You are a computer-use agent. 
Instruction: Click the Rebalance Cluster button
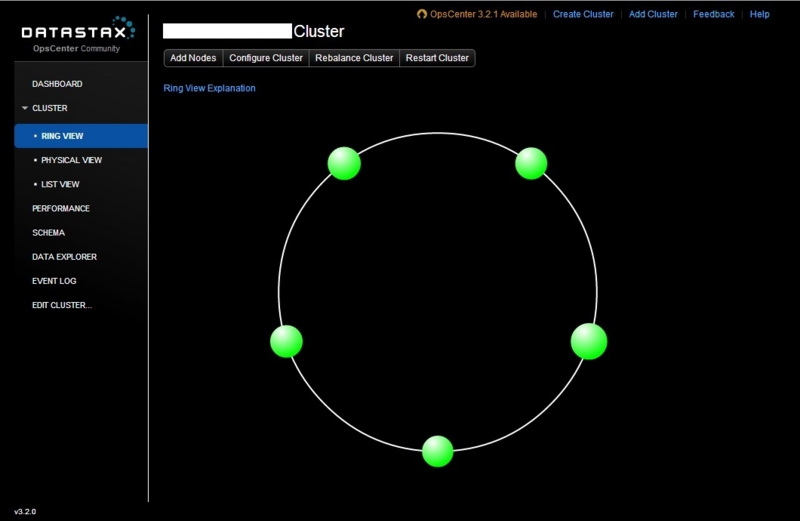point(354,58)
